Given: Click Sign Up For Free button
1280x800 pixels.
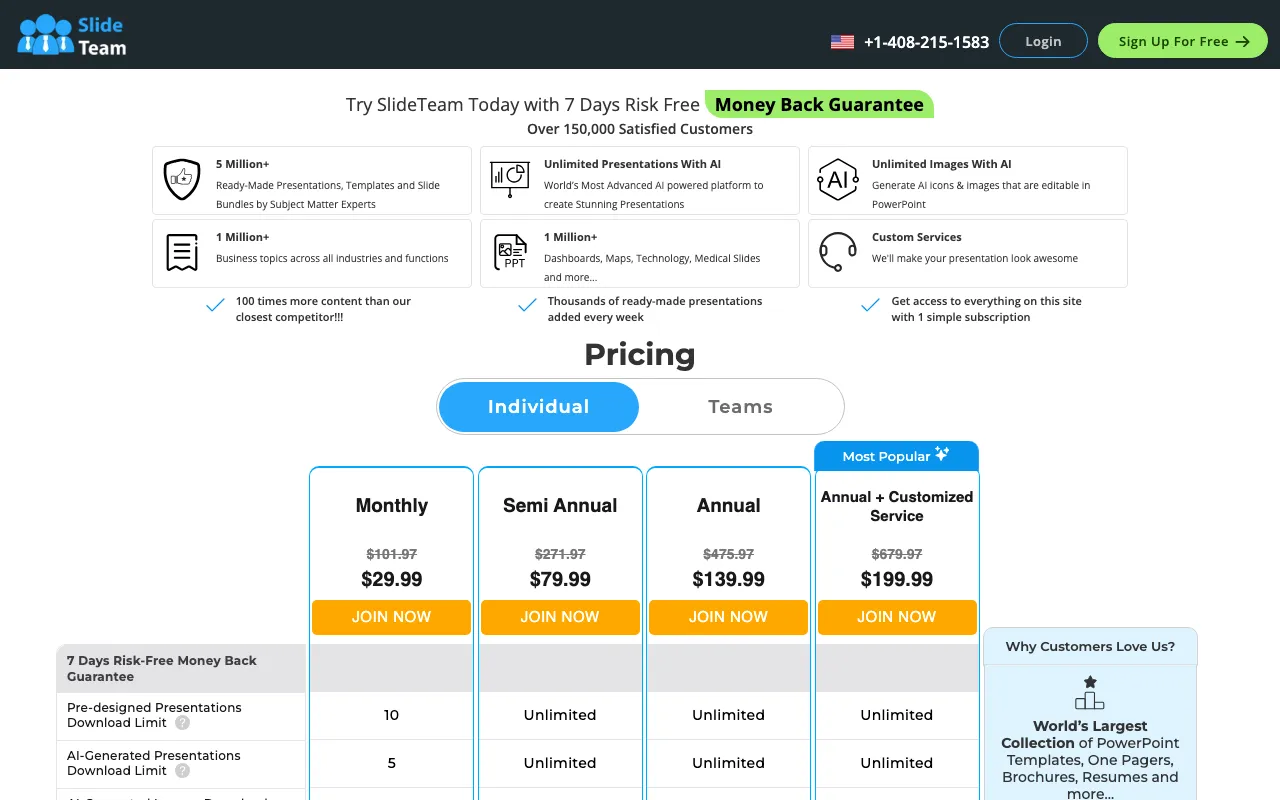Looking at the screenshot, I should pos(1183,41).
